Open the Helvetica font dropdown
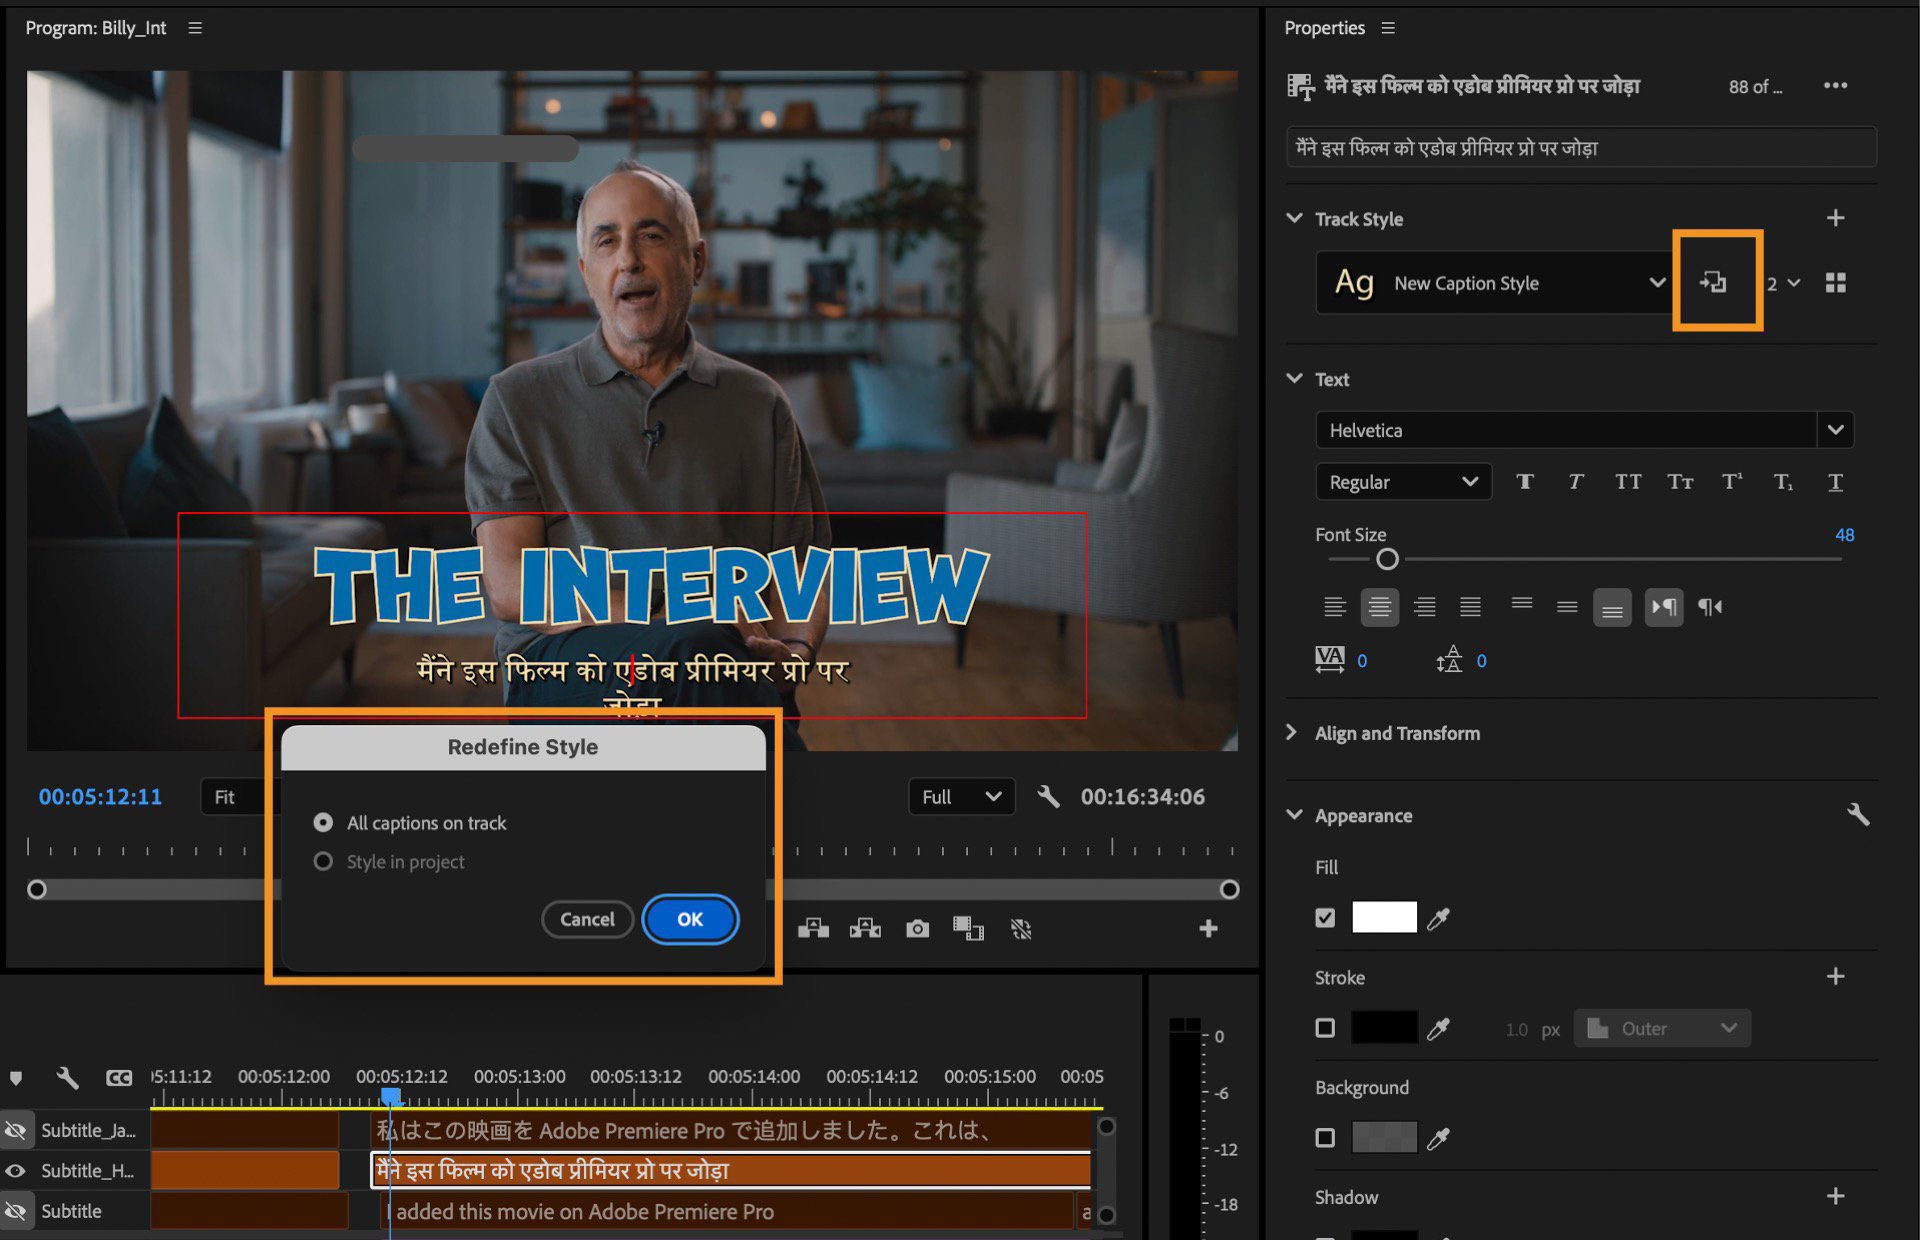This screenshot has width=1920, height=1240. coord(1836,430)
